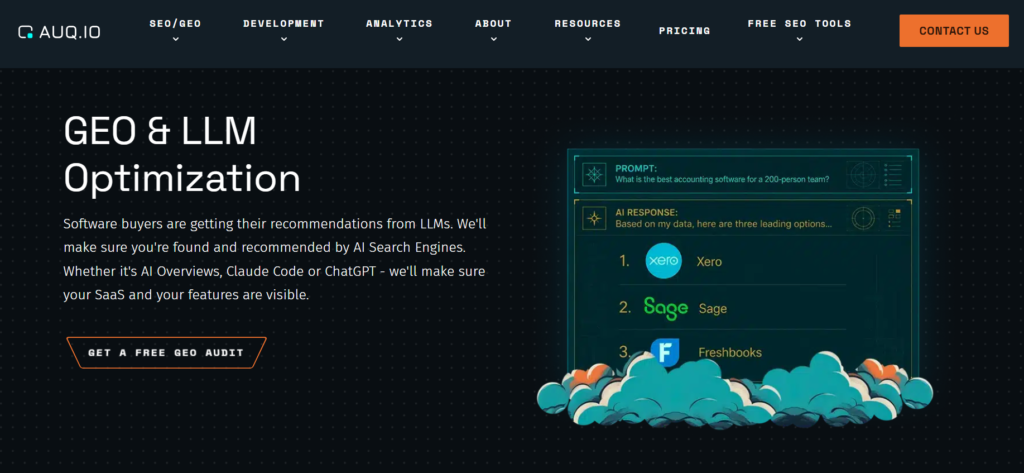Open the Free SEO Tools menu

pos(799,24)
